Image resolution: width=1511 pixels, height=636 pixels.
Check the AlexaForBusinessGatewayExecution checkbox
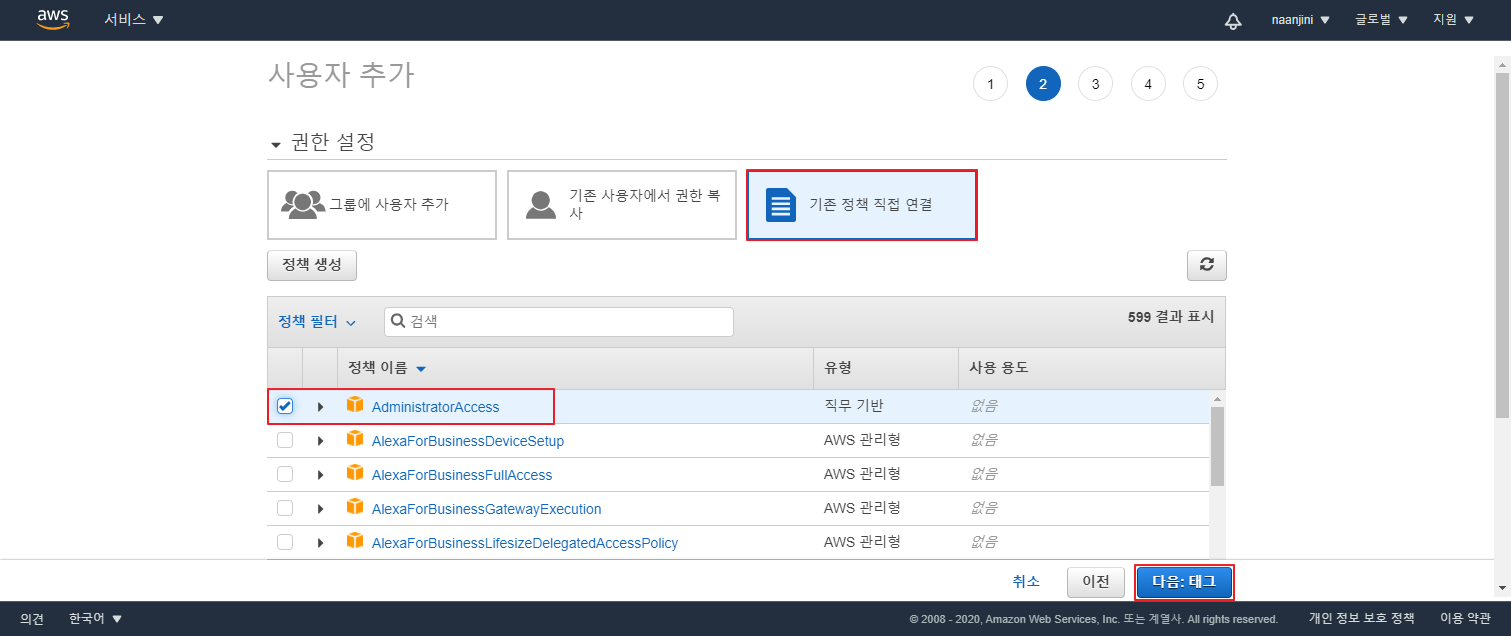click(x=285, y=508)
